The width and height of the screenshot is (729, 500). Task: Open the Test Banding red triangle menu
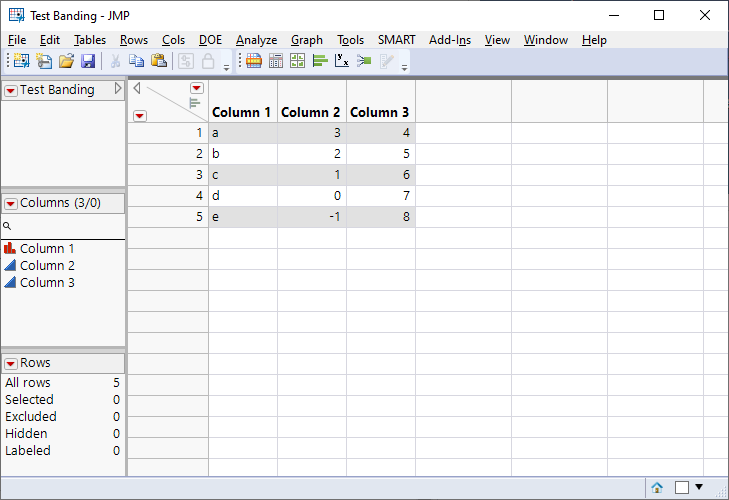point(11,90)
